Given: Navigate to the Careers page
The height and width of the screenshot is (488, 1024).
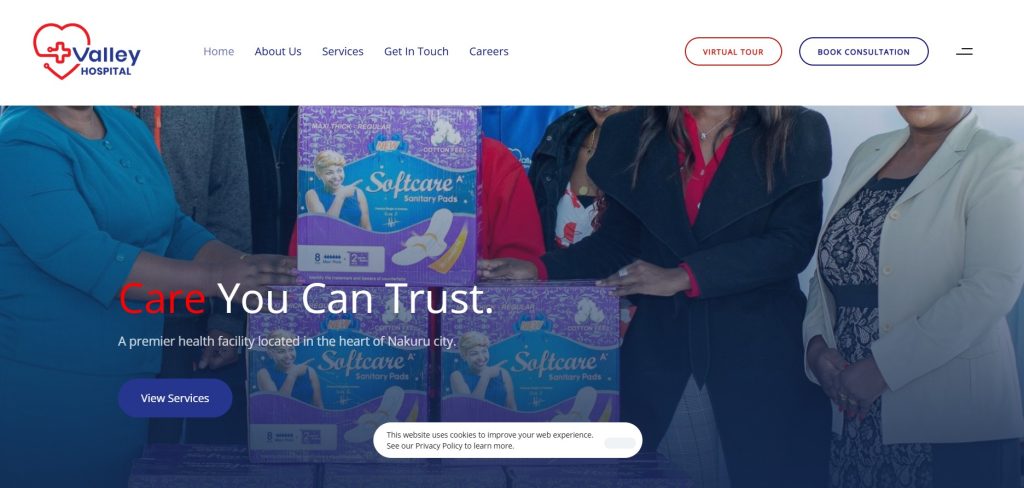Looking at the screenshot, I should click(x=488, y=52).
